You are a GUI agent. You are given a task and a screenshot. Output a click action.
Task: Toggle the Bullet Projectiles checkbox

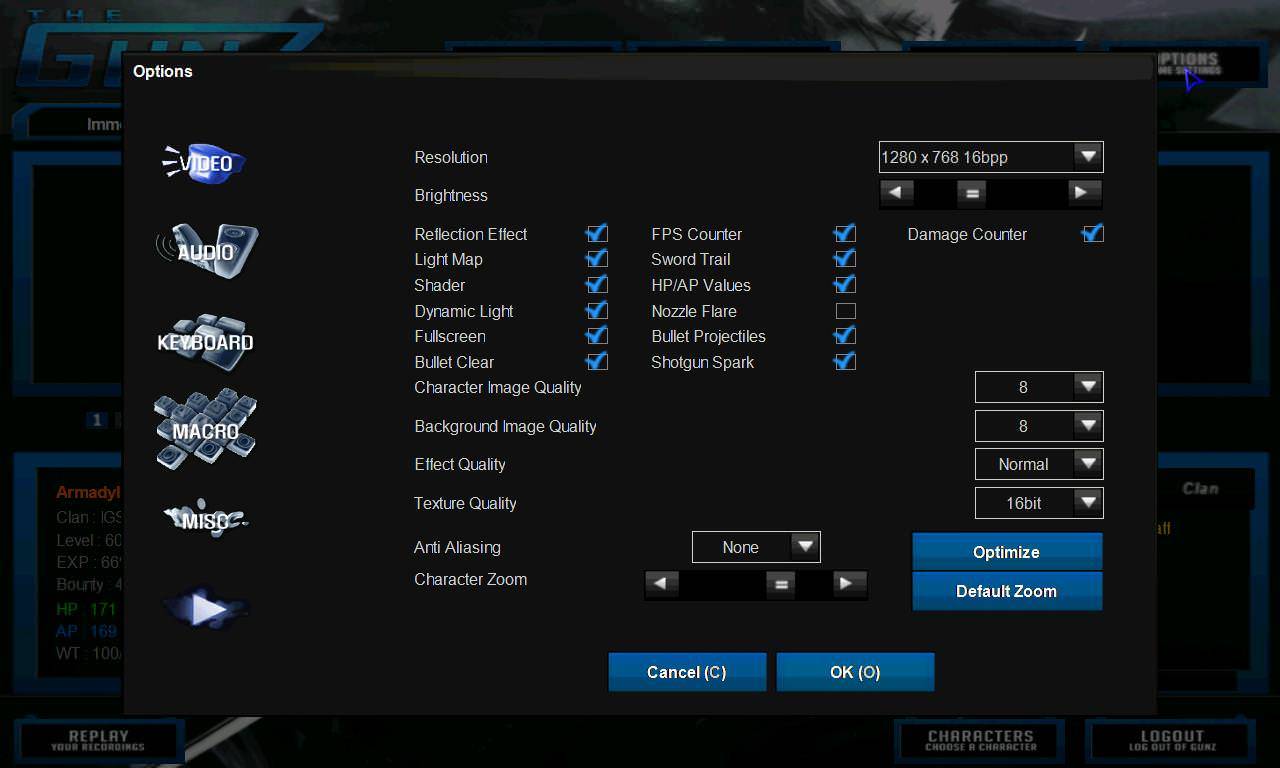(845, 336)
